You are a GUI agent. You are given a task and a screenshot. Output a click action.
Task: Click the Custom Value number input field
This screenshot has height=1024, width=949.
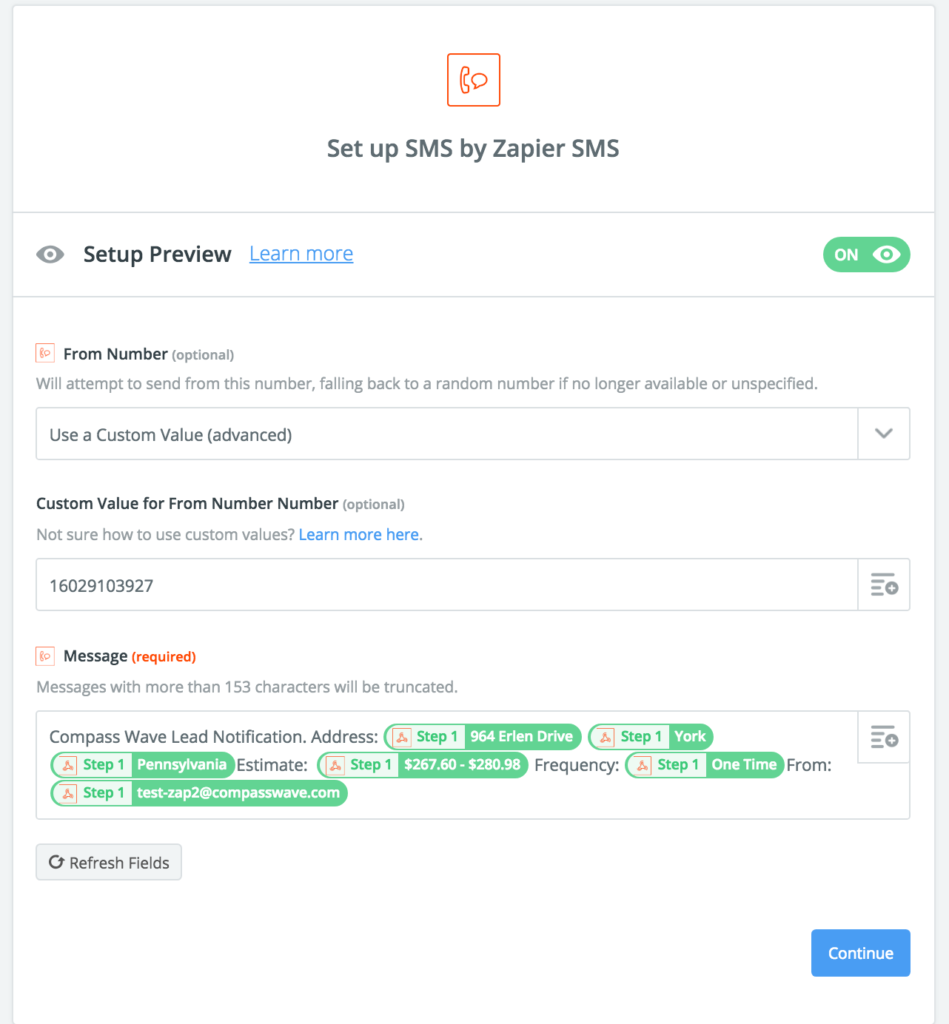point(446,585)
